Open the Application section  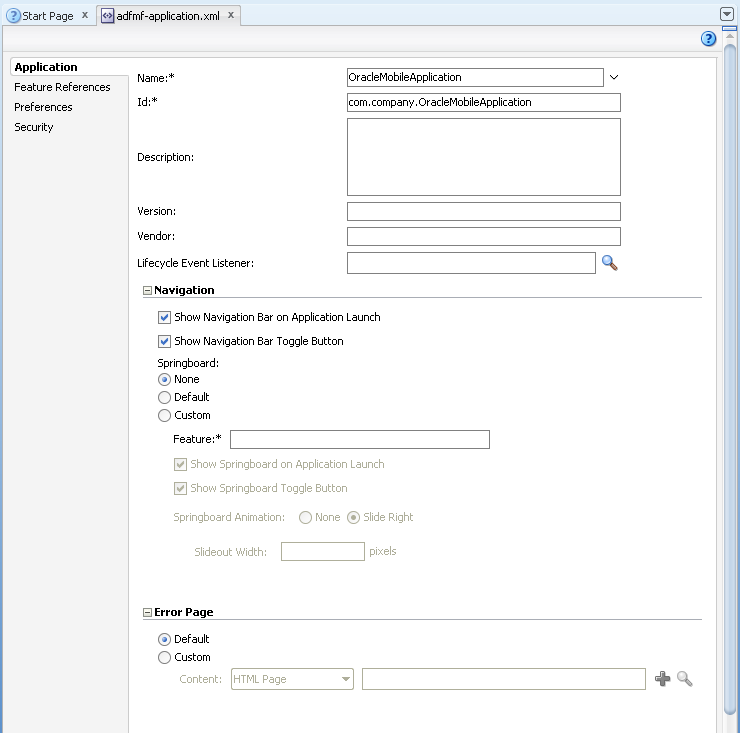coord(46,67)
